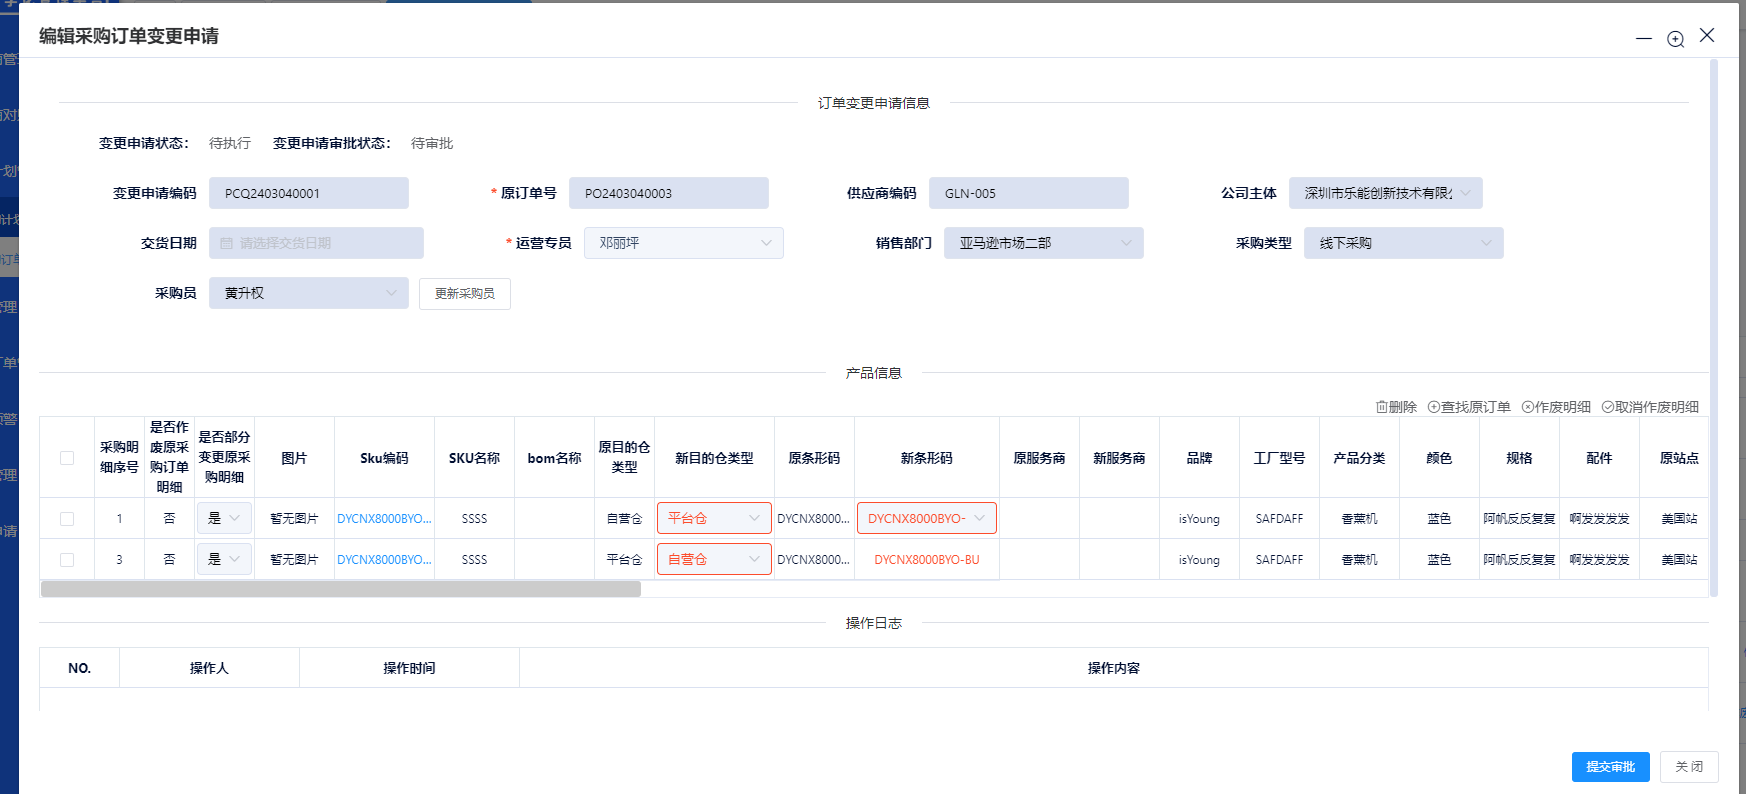The width and height of the screenshot is (1746, 794).
Task: Click the 删除 trash icon action
Action: [x=1396, y=407]
